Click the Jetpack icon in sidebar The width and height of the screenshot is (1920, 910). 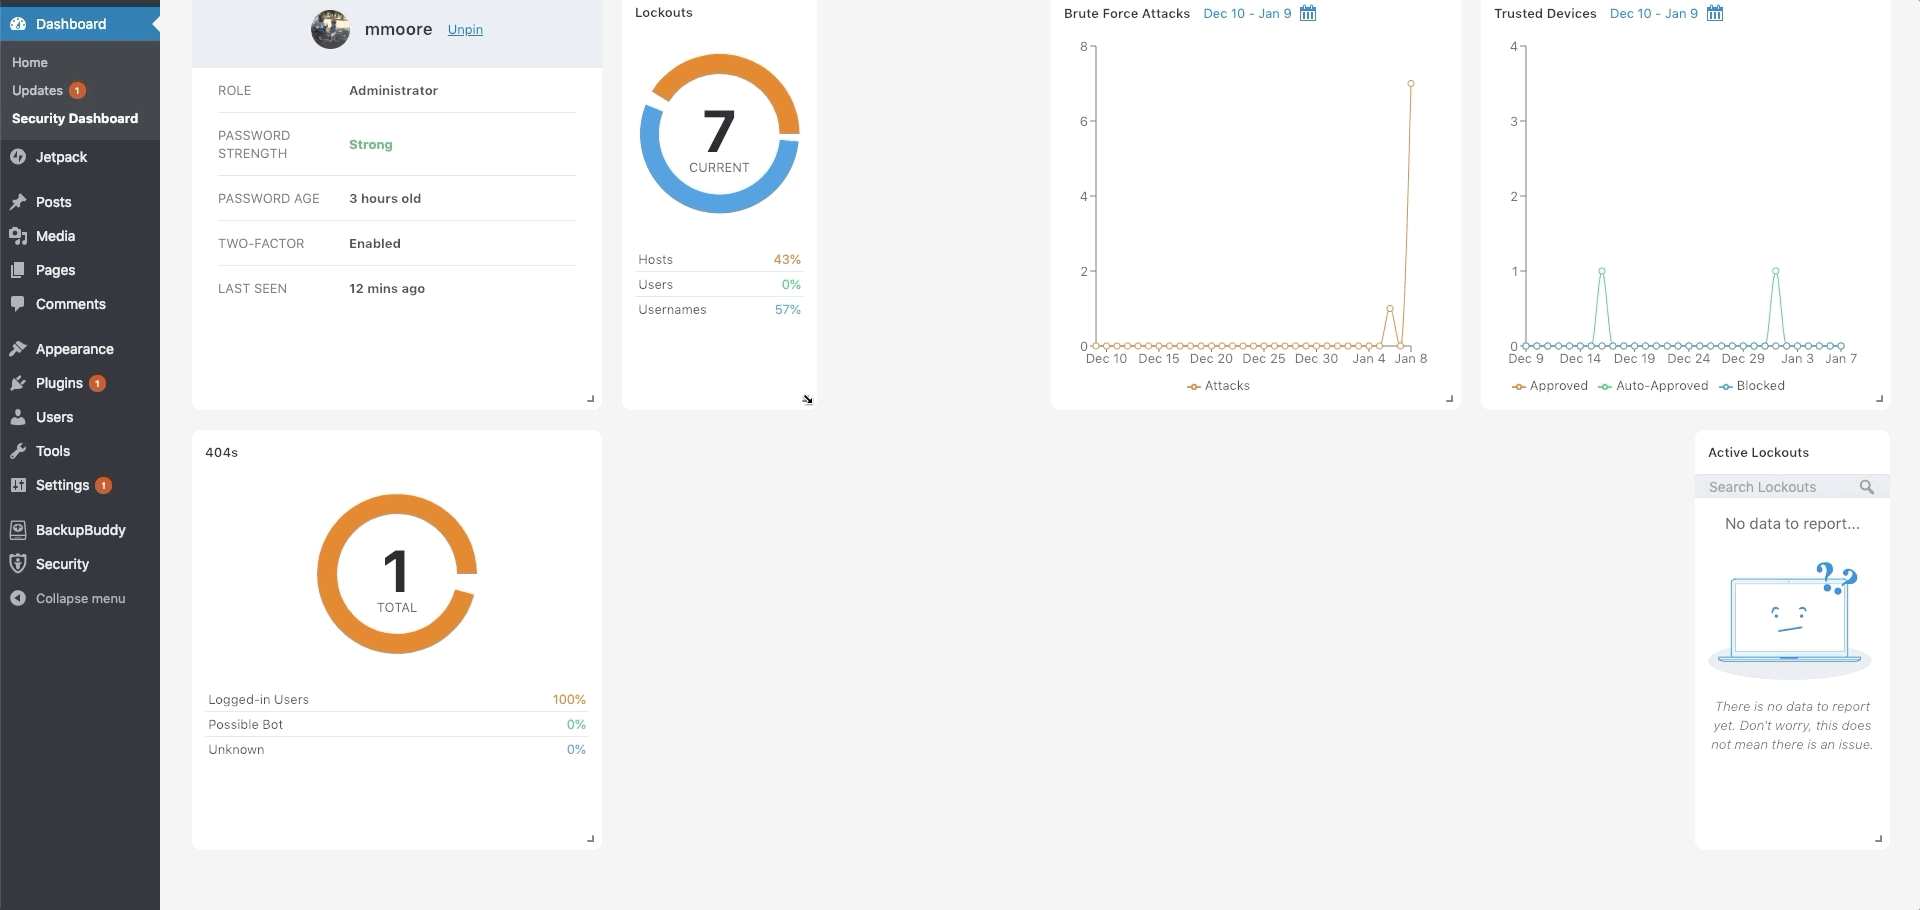pos(18,157)
